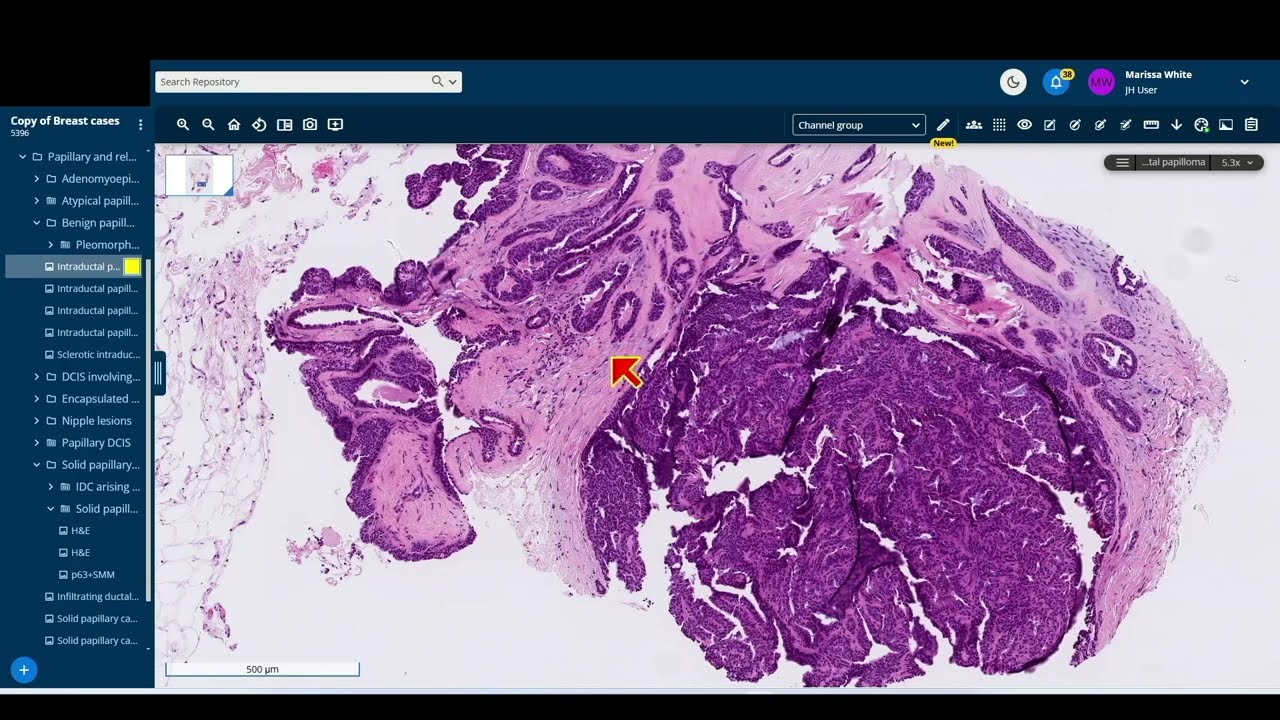This screenshot has width=1280, height=720.
Task: Open the clipboard report icon
Action: [1251, 125]
